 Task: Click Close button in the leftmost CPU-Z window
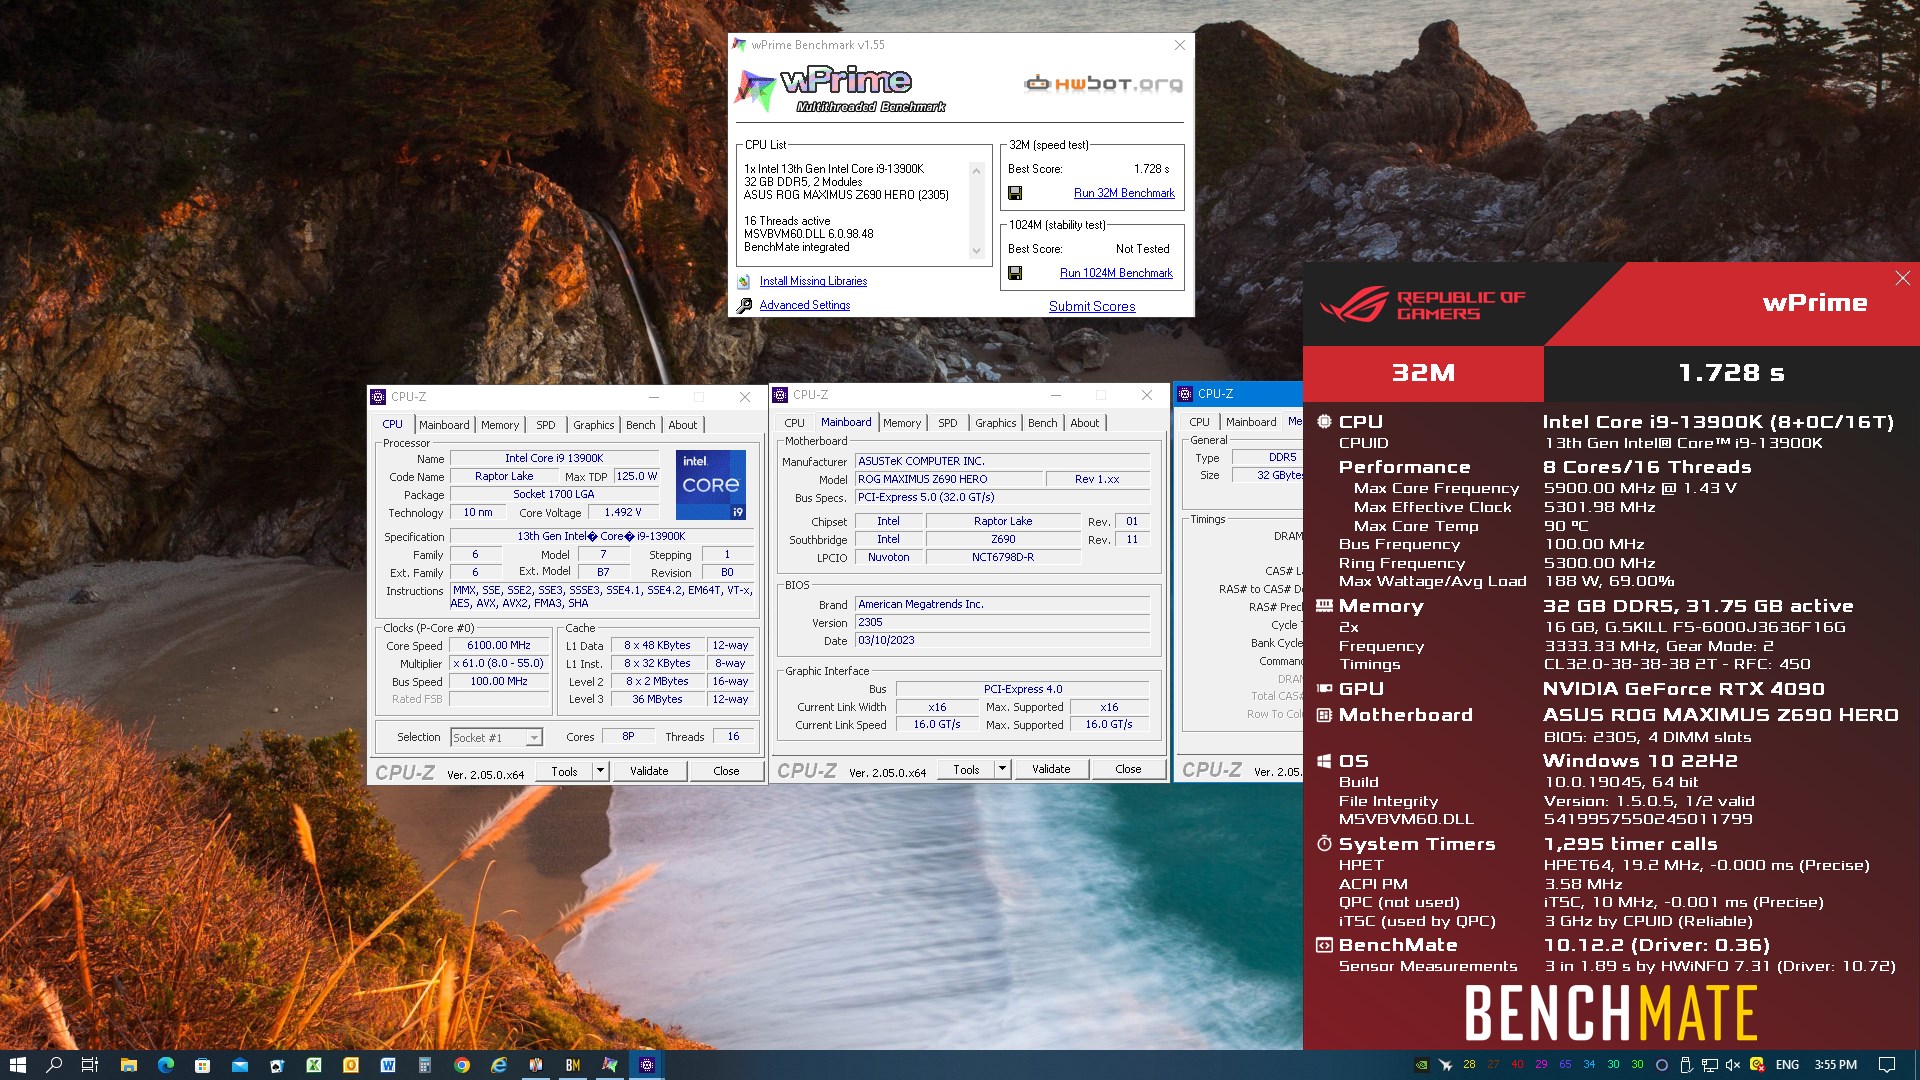click(726, 771)
